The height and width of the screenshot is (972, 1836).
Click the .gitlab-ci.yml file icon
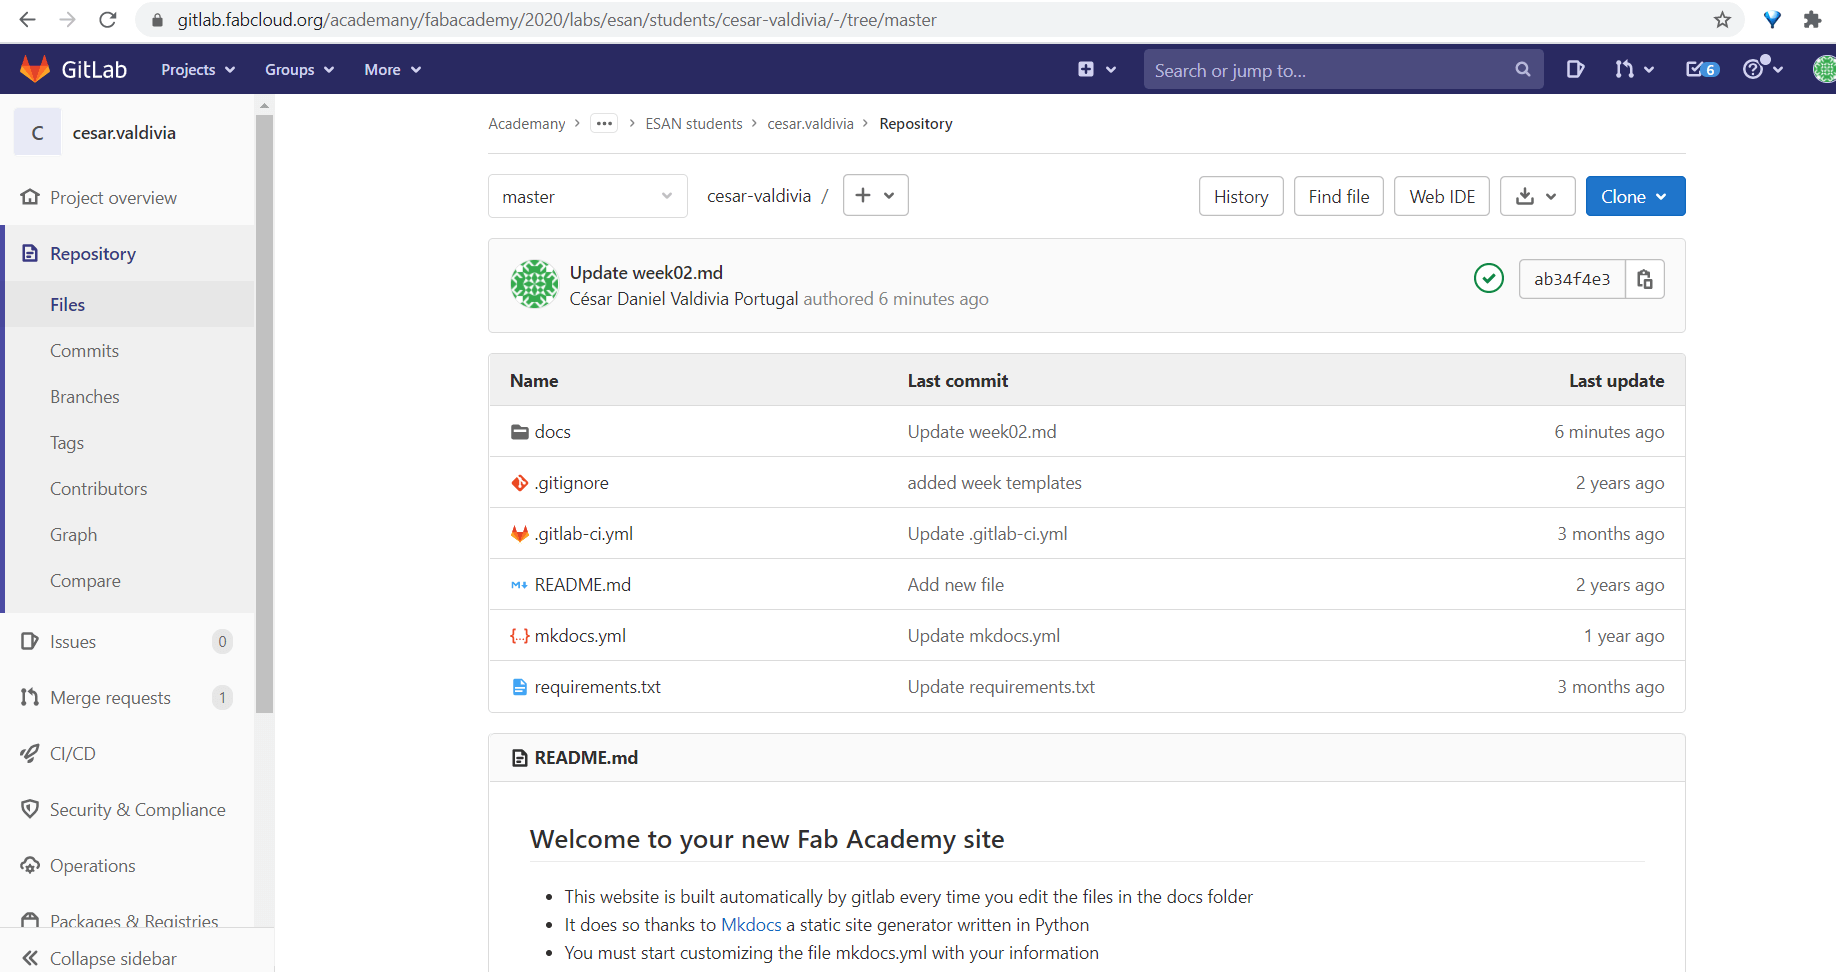520,534
